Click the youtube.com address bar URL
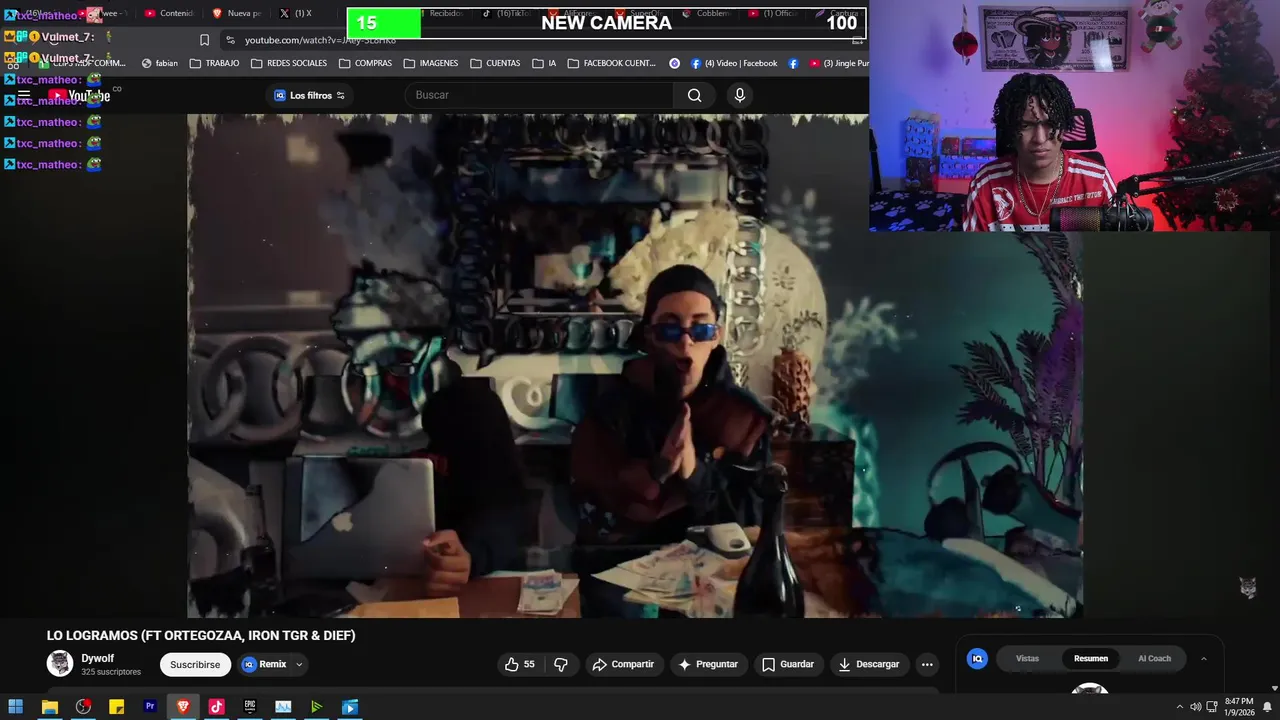This screenshot has height=720, width=1280. (x=320, y=40)
